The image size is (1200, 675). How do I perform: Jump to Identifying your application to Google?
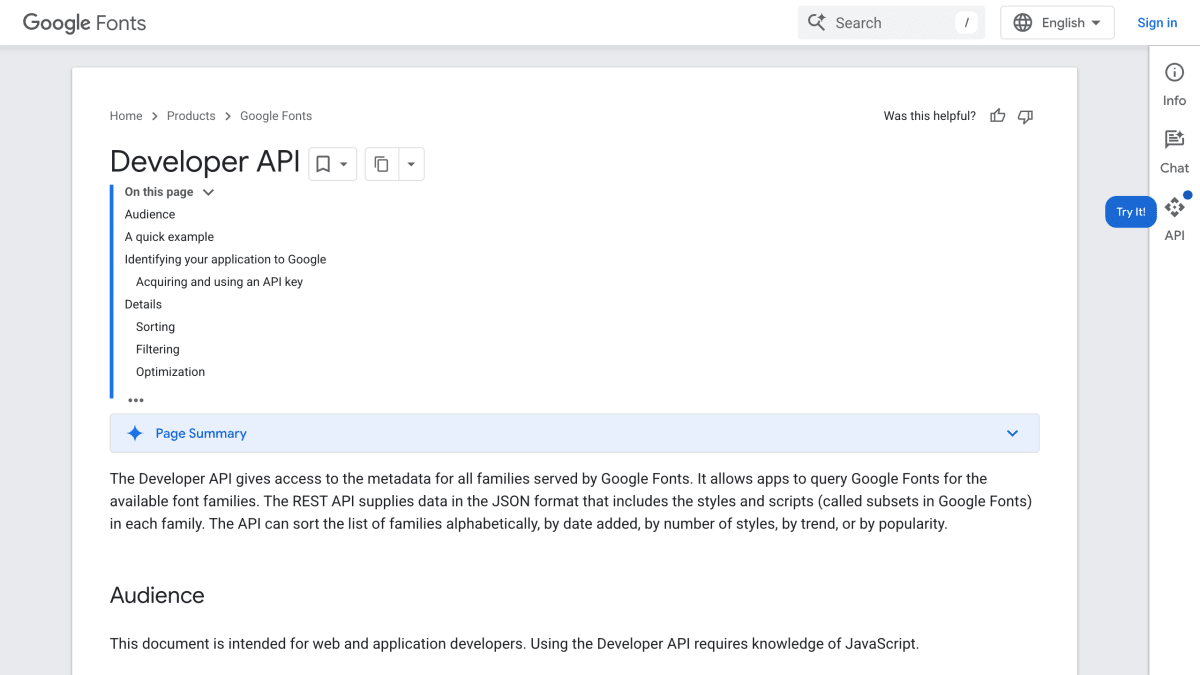point(225,259)
